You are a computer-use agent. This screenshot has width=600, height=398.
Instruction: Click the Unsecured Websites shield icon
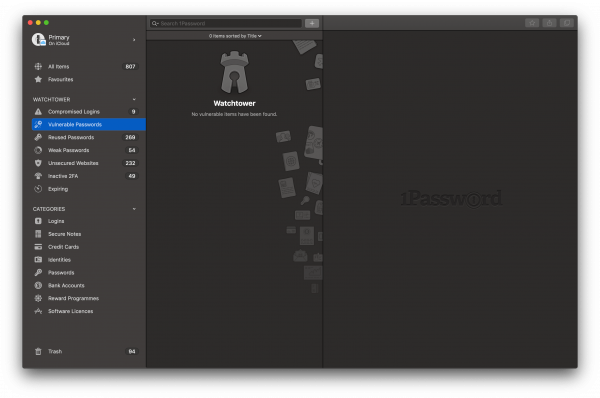38,163
